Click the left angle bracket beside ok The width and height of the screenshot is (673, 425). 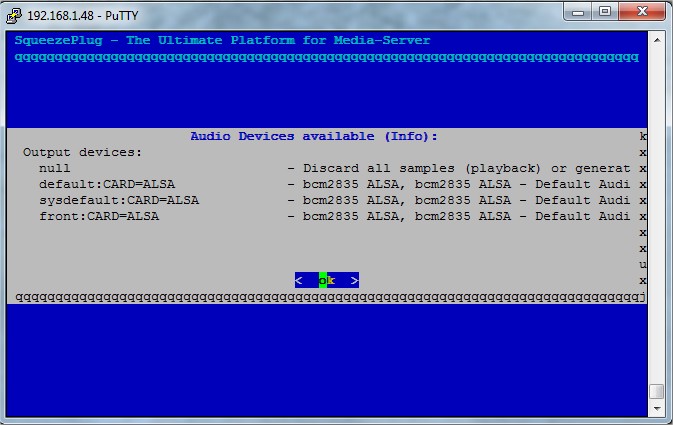point(299,281)
